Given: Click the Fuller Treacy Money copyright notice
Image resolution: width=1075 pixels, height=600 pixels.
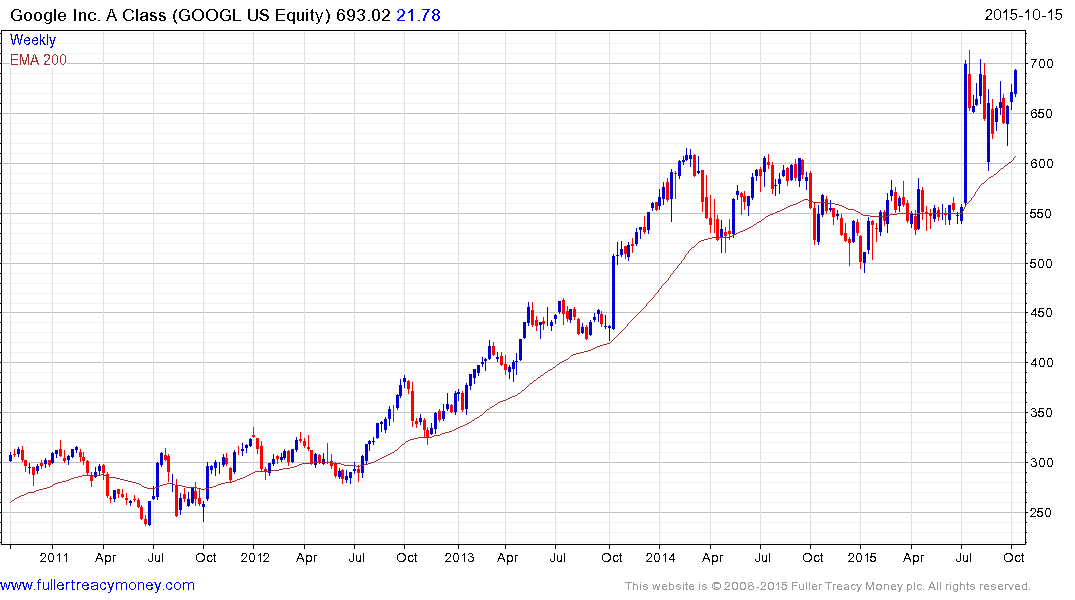Looking at the screenshot, I should click(828, 586).
